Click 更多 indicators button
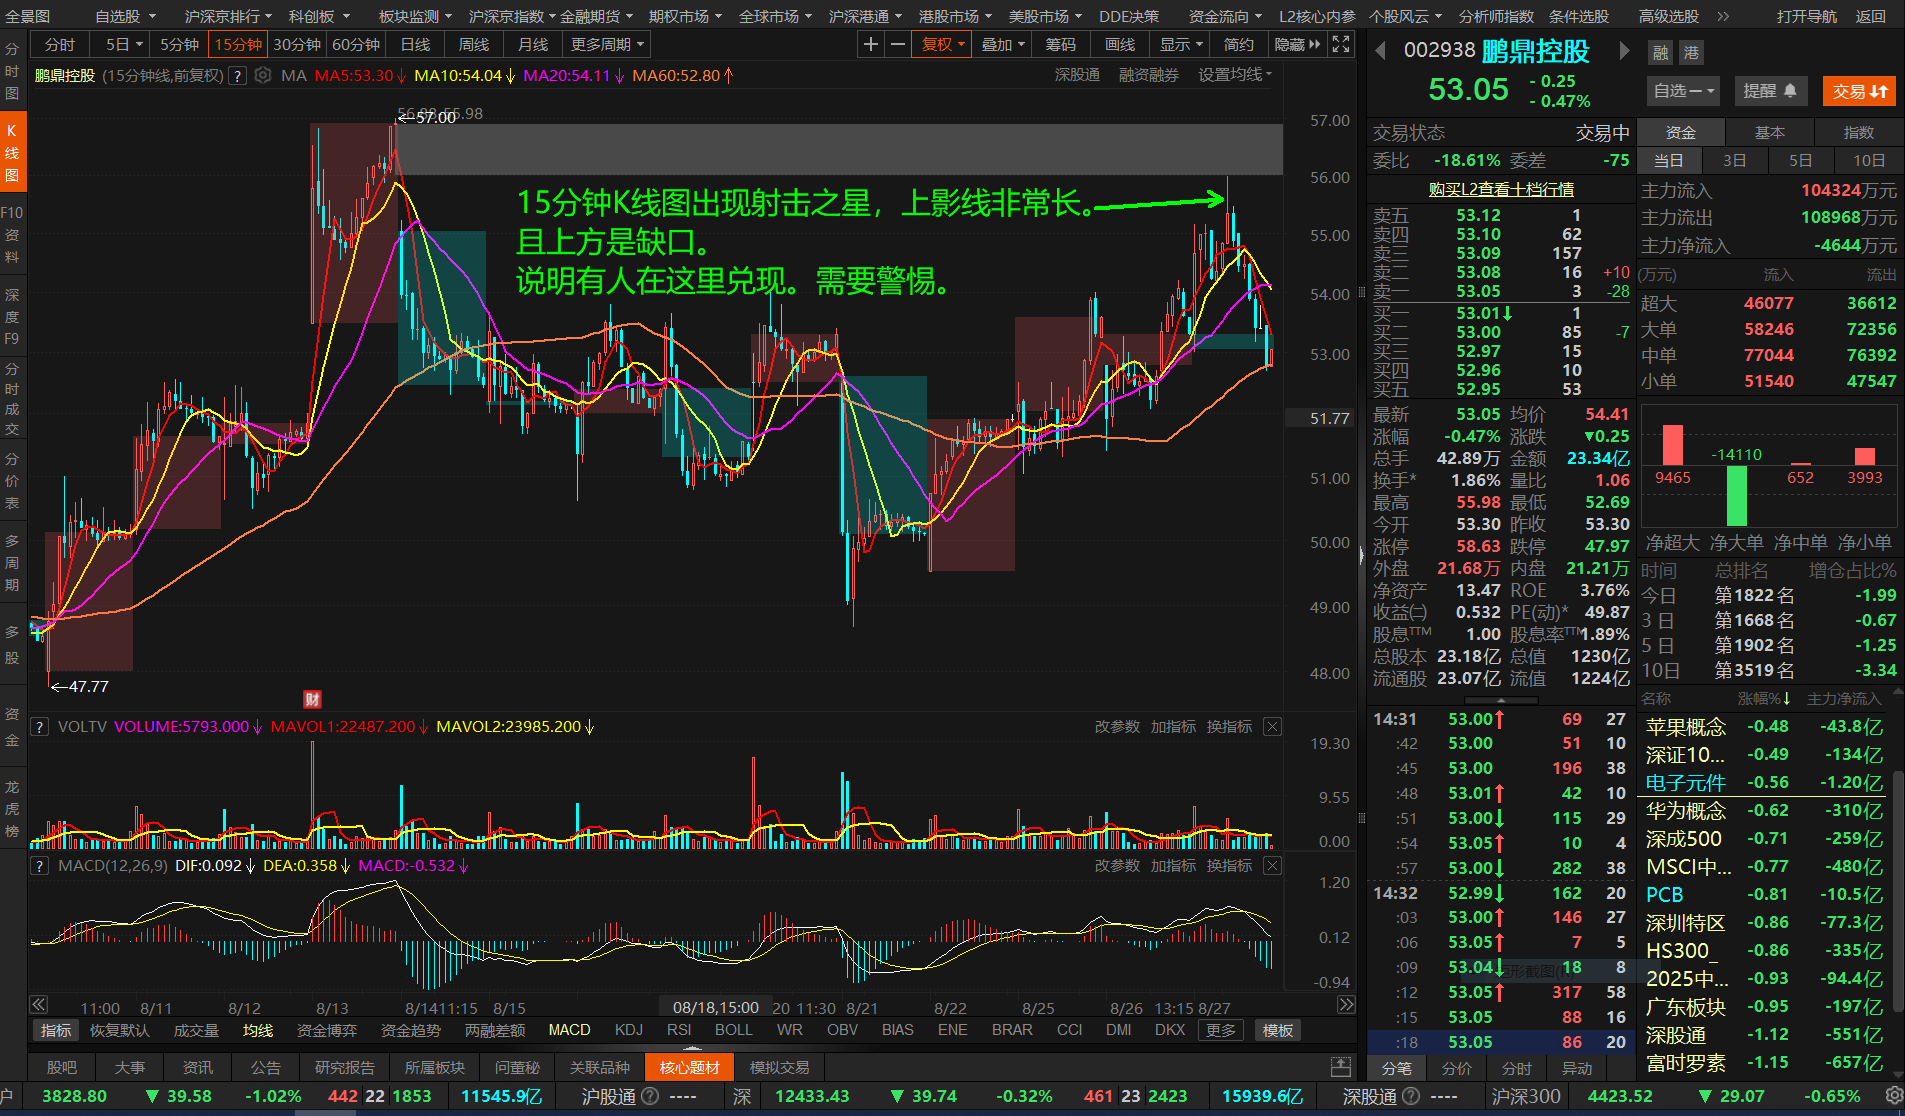The image size is (1905, 1116). tap(1221, 1030)
